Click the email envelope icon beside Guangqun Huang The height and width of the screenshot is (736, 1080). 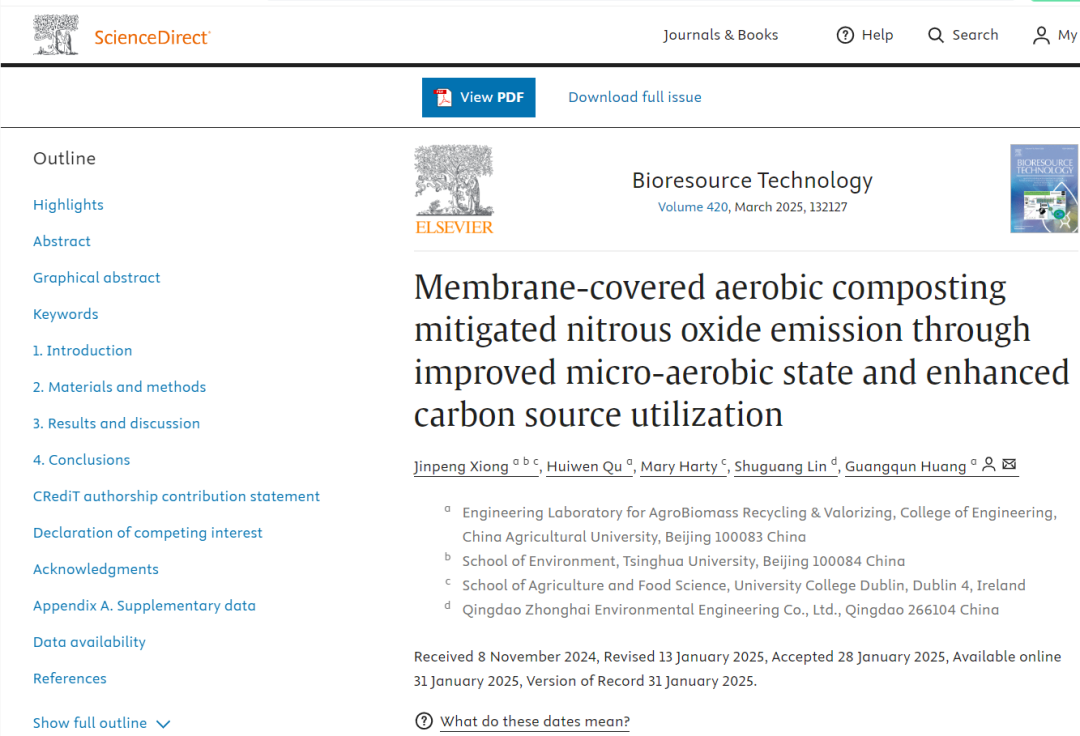point(1009,465)
